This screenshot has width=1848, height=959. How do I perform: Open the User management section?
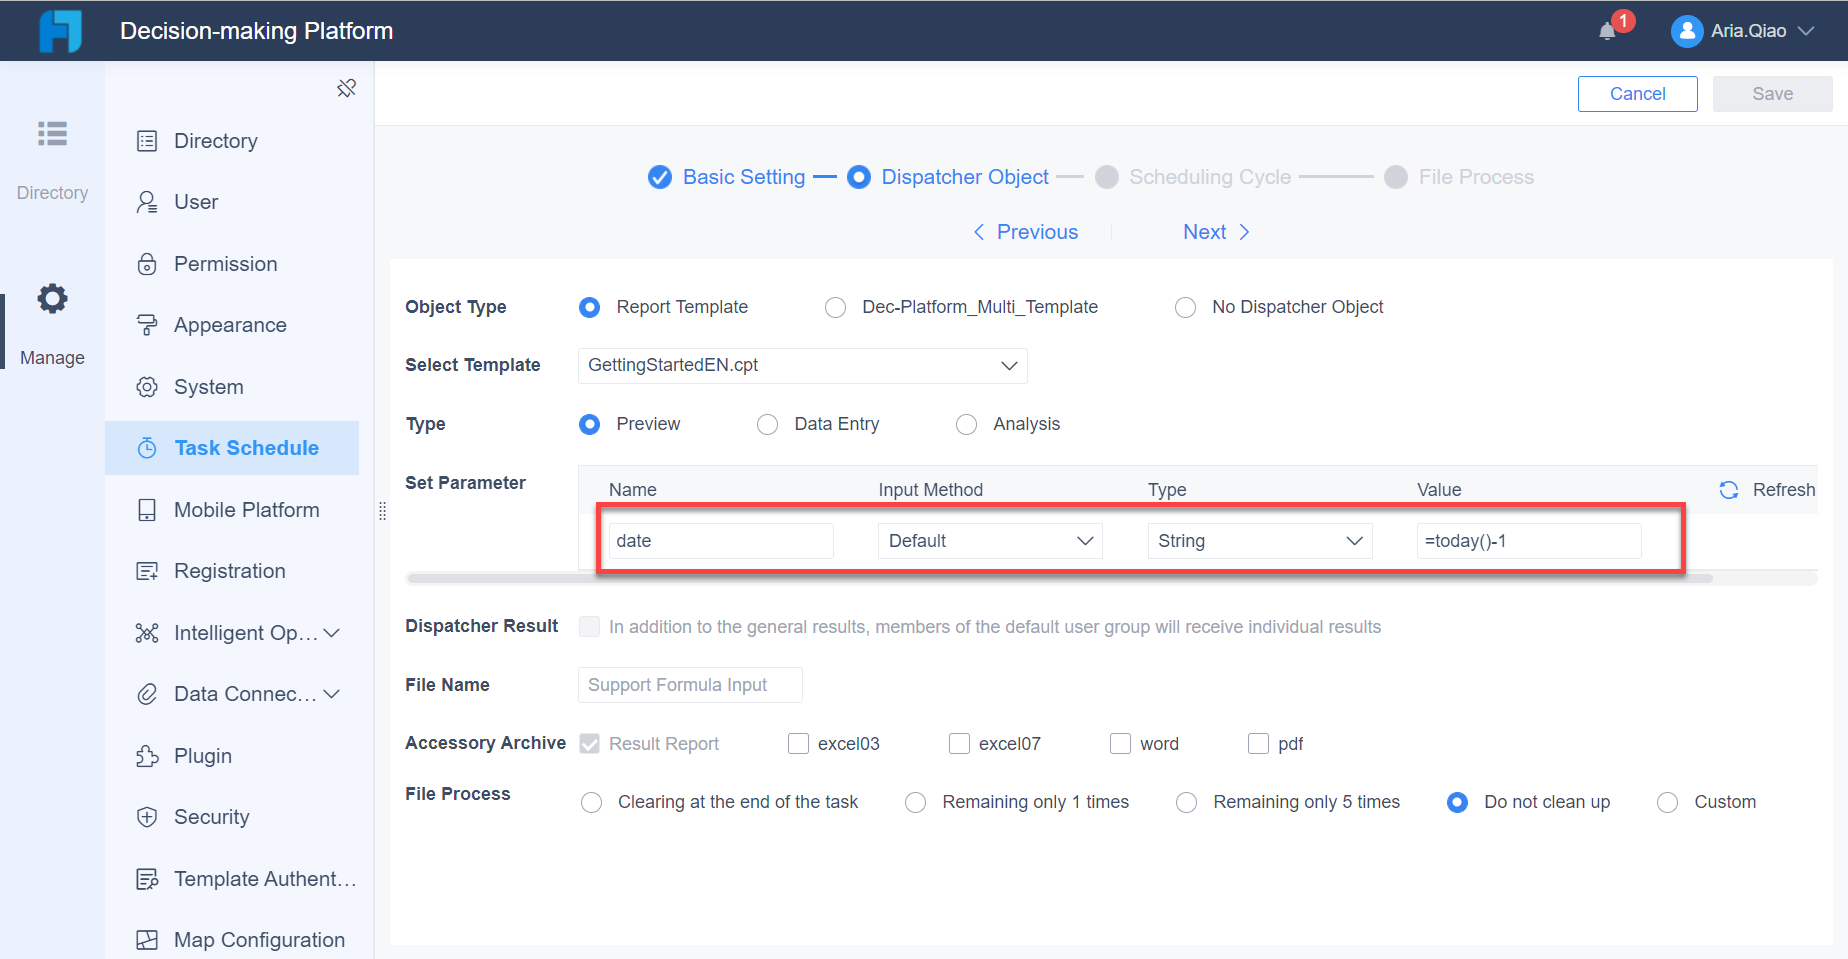point(196,201)
